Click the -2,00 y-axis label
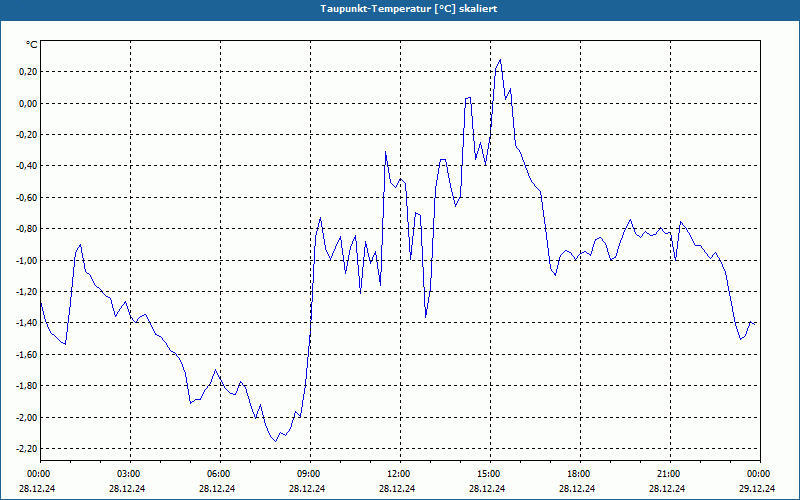The image size is (800, 500). pos(27,417)
